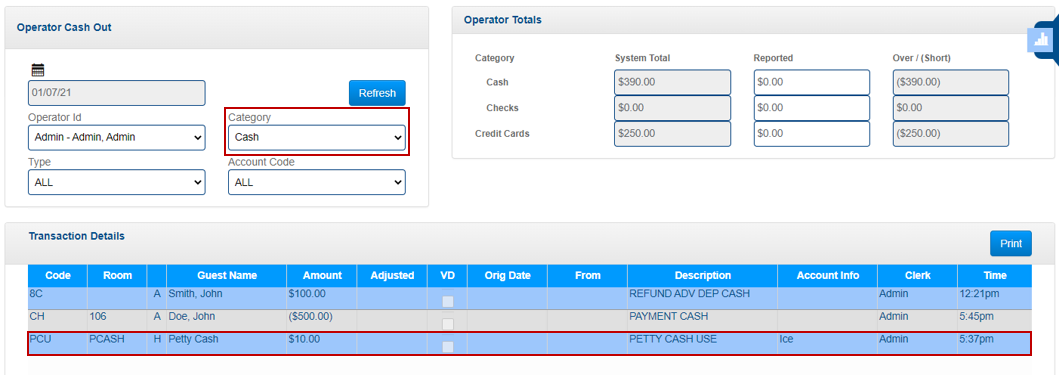
Task: Click the 5:45pm time cell
Action: [x=995, y=321]
